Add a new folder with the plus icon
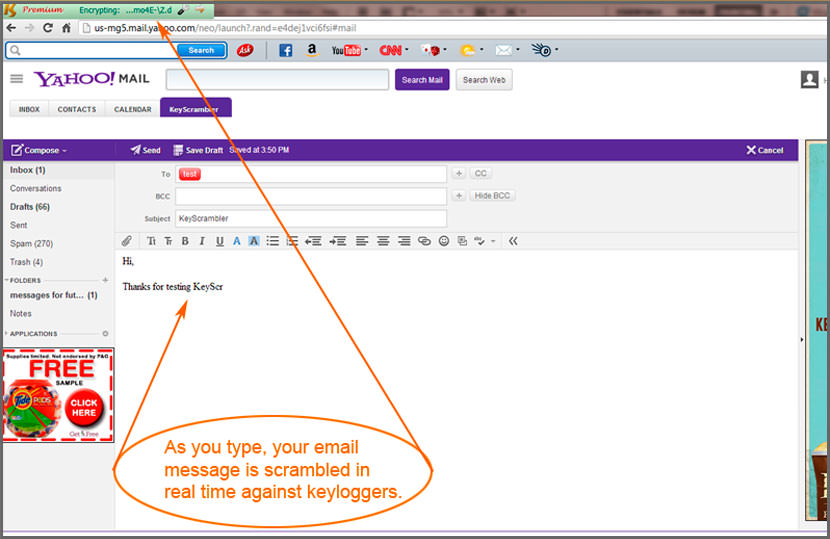 click(x=105, y=280)
